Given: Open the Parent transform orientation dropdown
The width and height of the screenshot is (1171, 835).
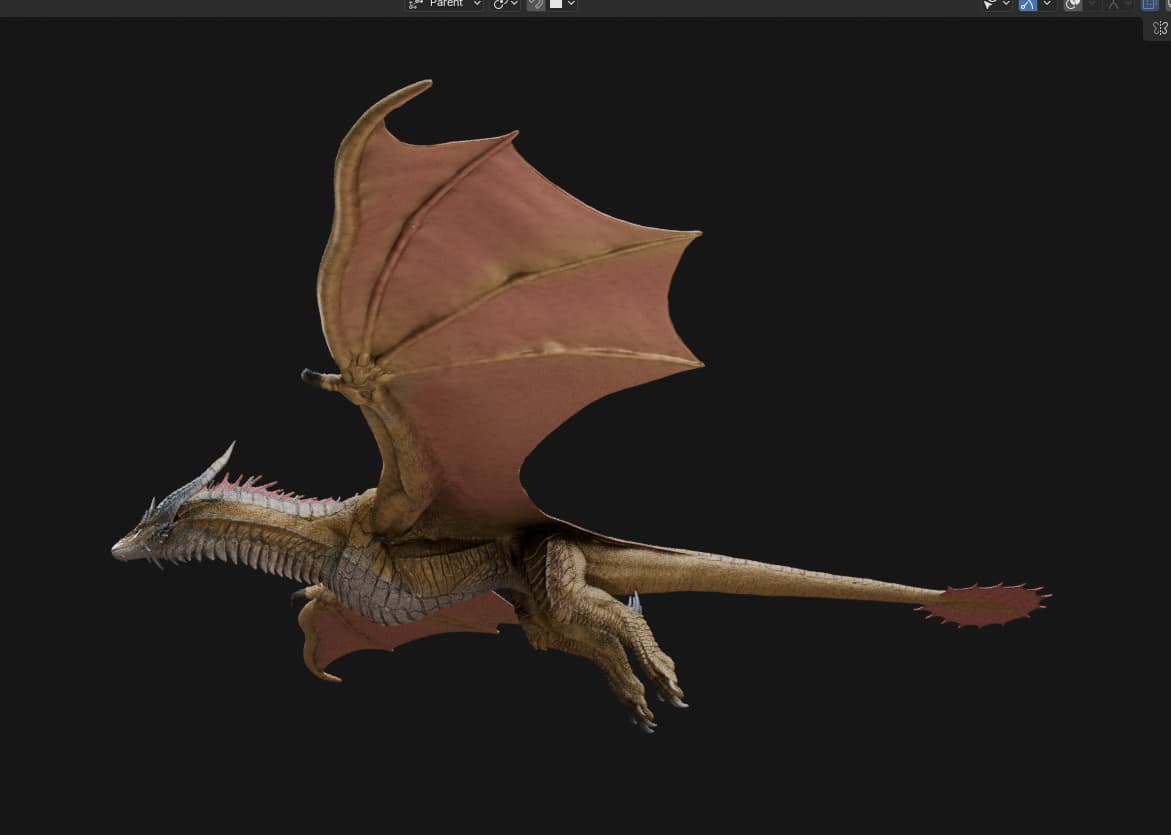Looking at the screenshot, I should [445, 4].
